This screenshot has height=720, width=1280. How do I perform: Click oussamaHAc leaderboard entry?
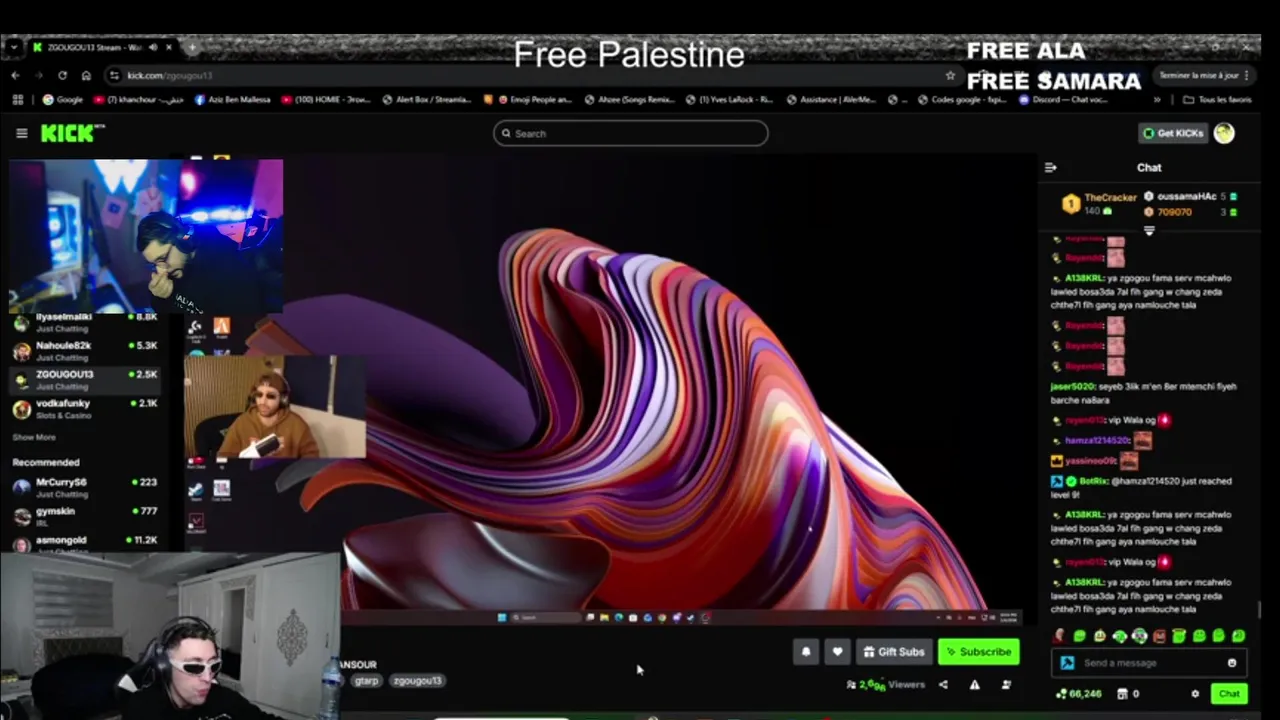pyautogui.click(x=1190, y=197)
